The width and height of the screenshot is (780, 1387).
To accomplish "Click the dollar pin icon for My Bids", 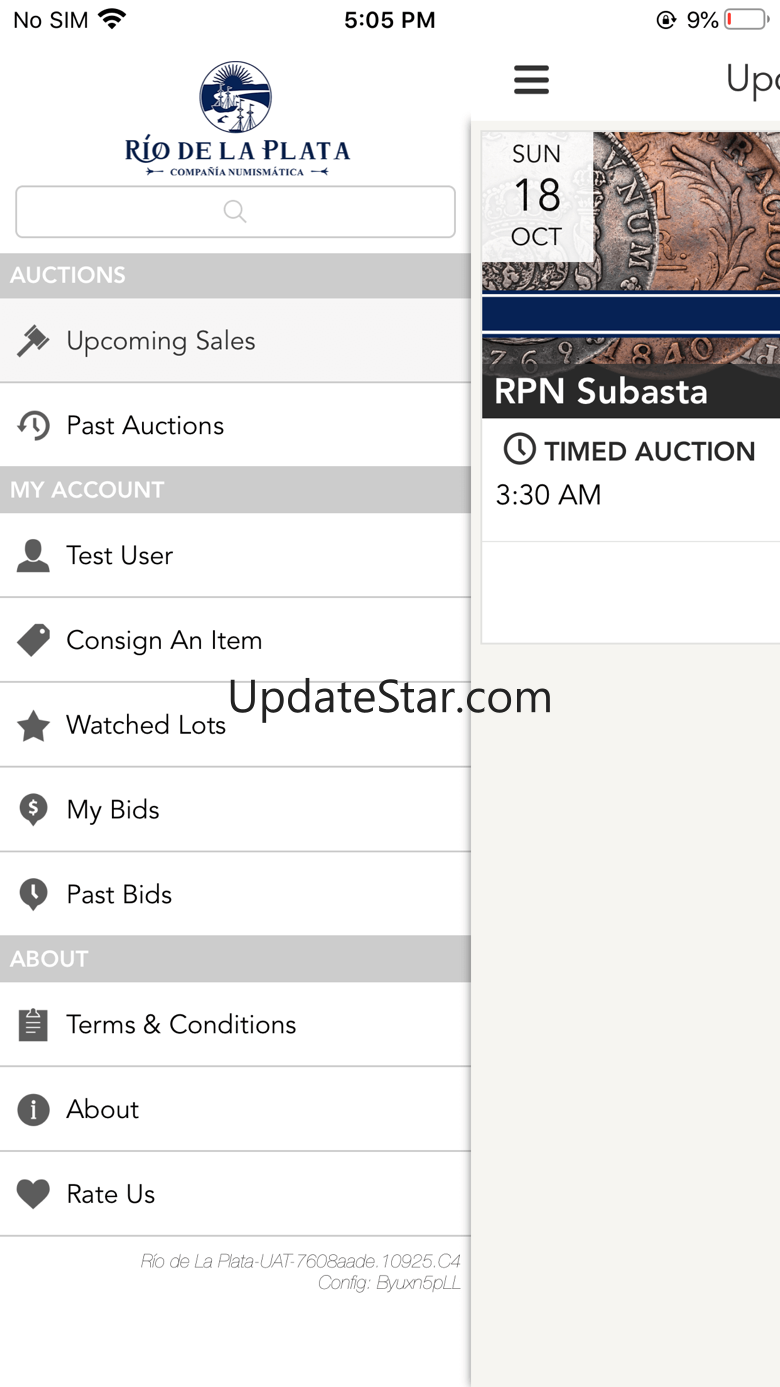I will pos(33,810).
